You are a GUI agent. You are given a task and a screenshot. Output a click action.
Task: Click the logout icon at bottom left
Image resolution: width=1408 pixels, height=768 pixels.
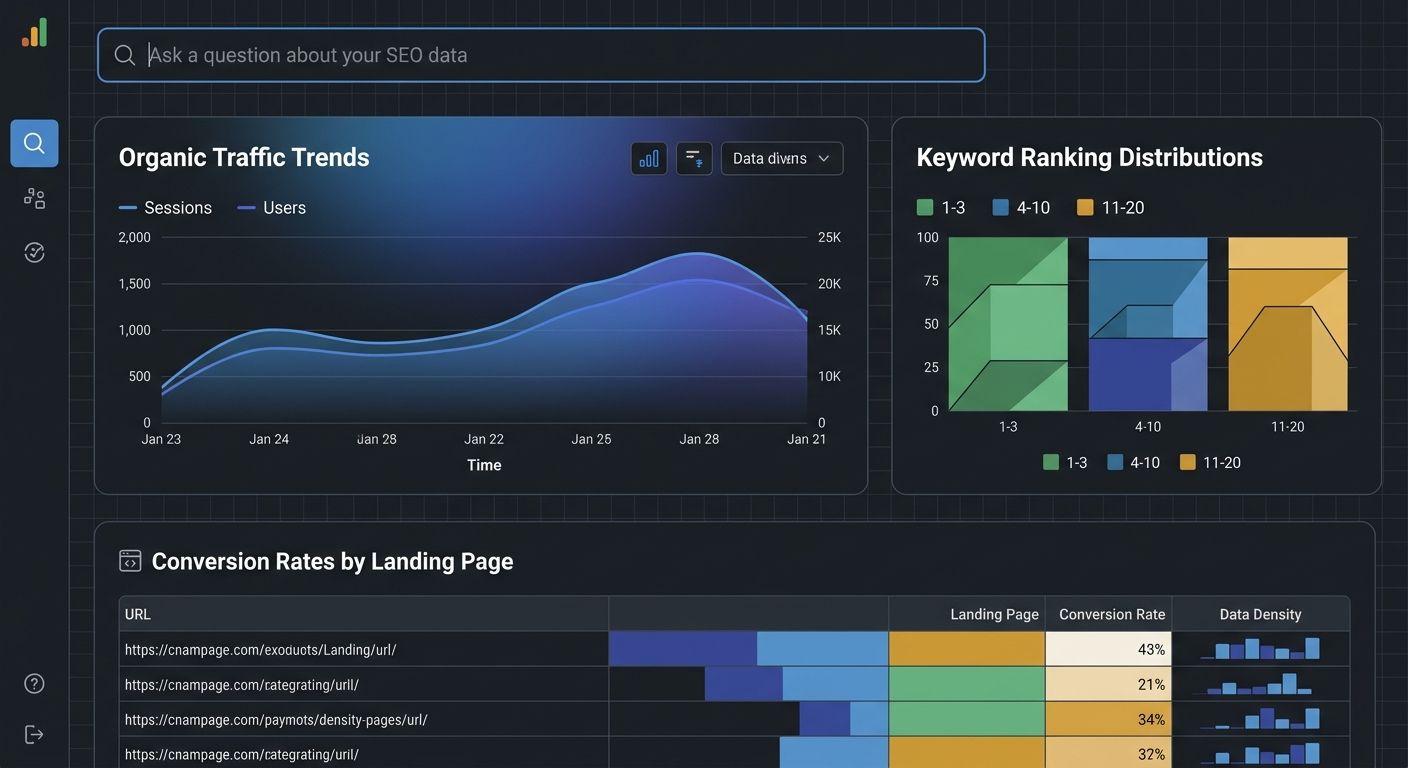point(33,733)
